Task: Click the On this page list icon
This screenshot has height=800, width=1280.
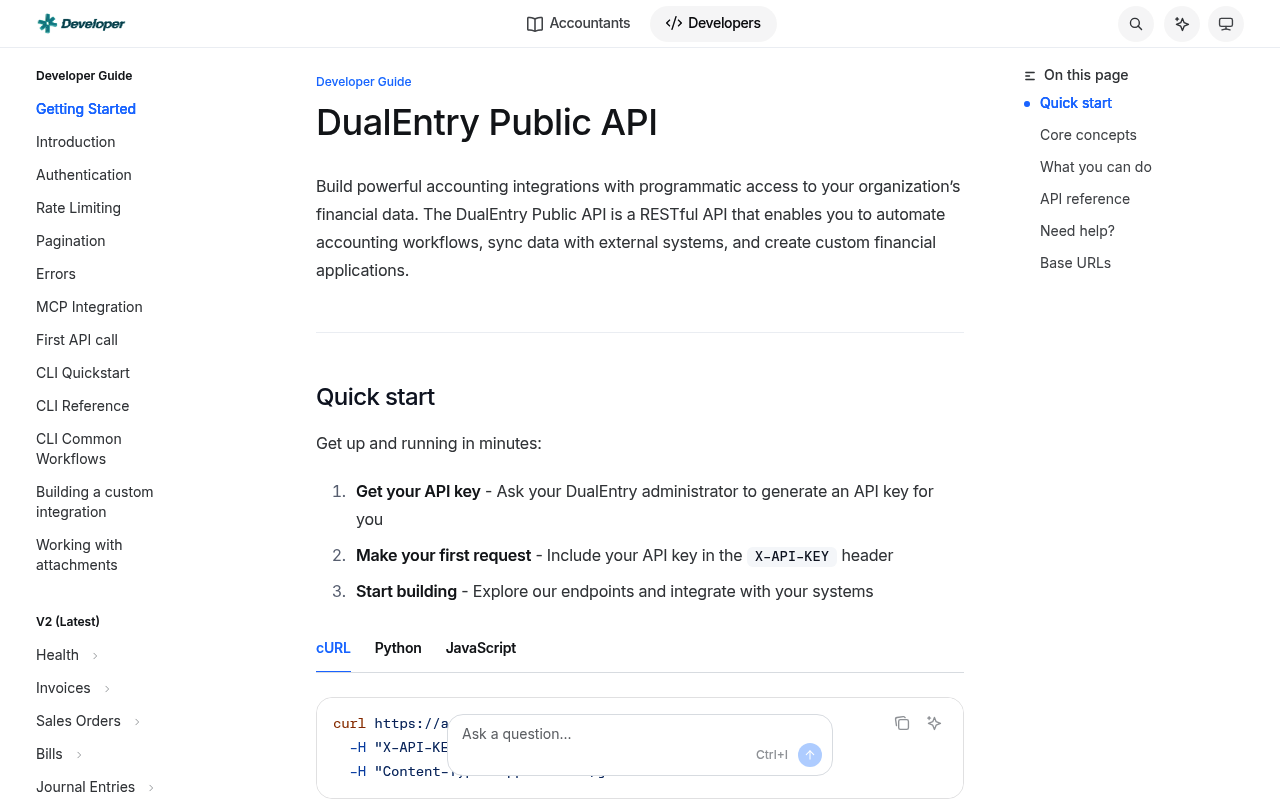Action: tap(1030, 76)
